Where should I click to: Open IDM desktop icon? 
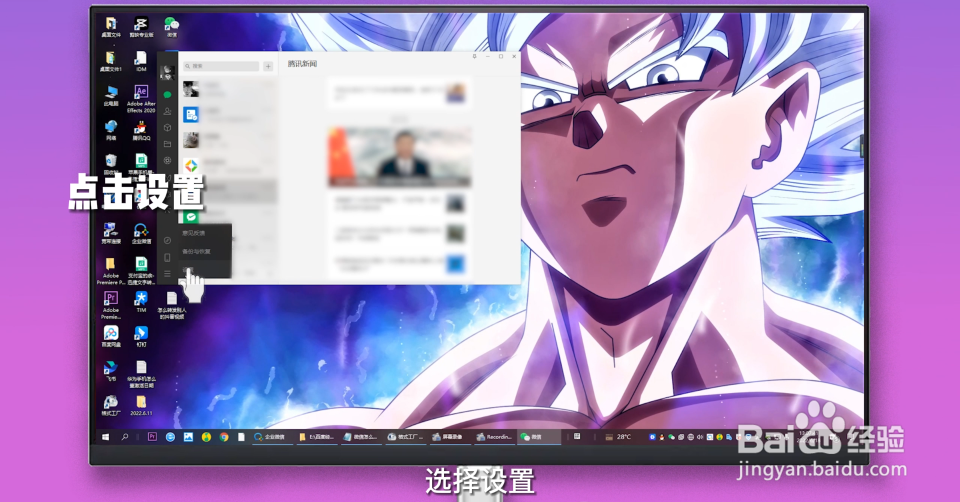(141, 62)
